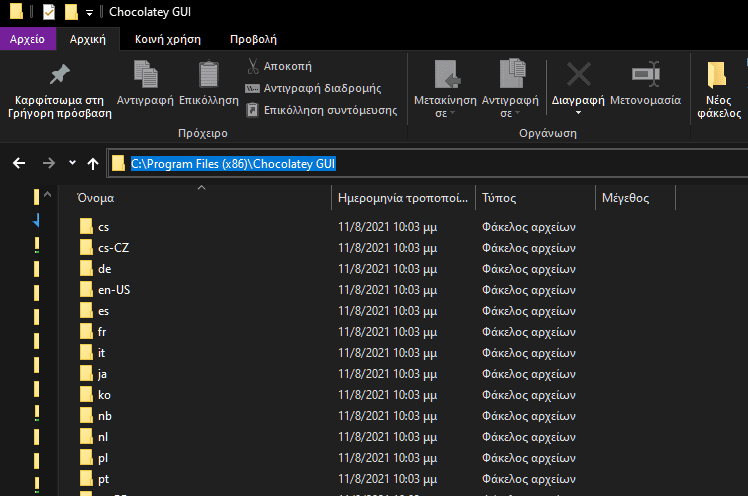Select the es folder icon
The width and height of the screenshot is (748, 496).
pyautogui.click(x=86, y=310)
